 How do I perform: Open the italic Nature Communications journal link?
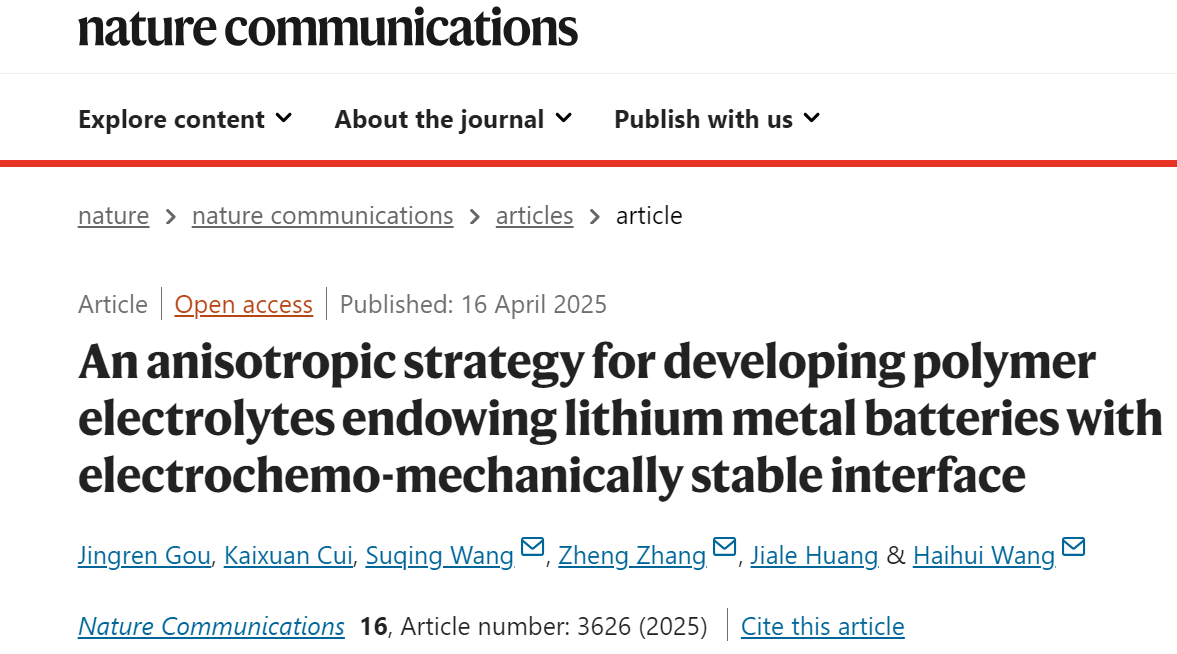click(x=212, y=627)
